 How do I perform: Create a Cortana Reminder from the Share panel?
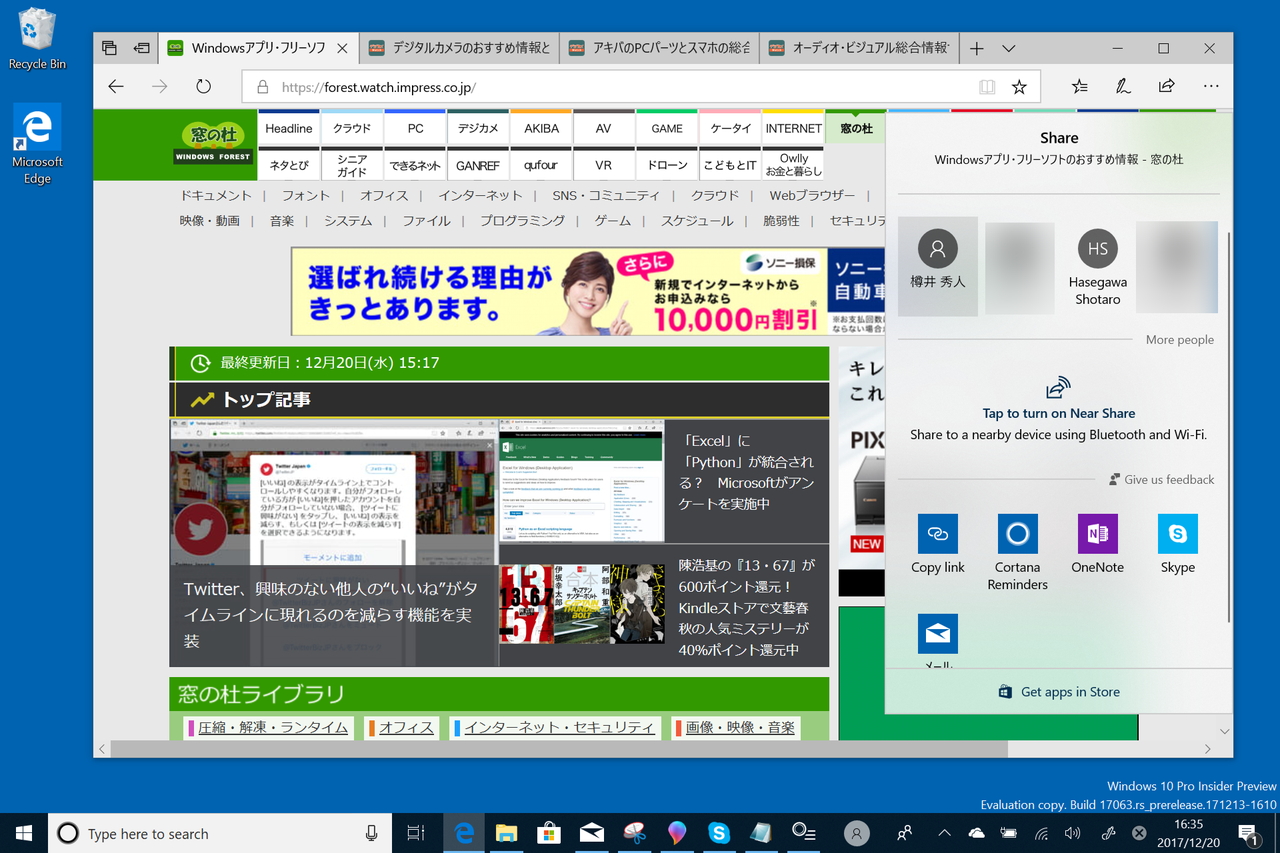[x=1017, y=535]
